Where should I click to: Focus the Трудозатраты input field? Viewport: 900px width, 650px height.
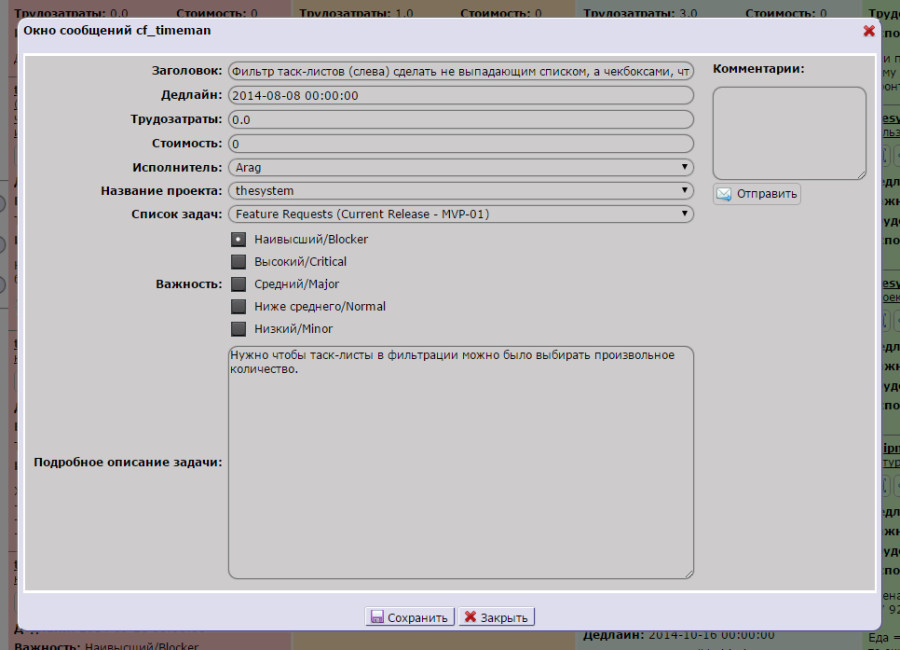point(460,119)
